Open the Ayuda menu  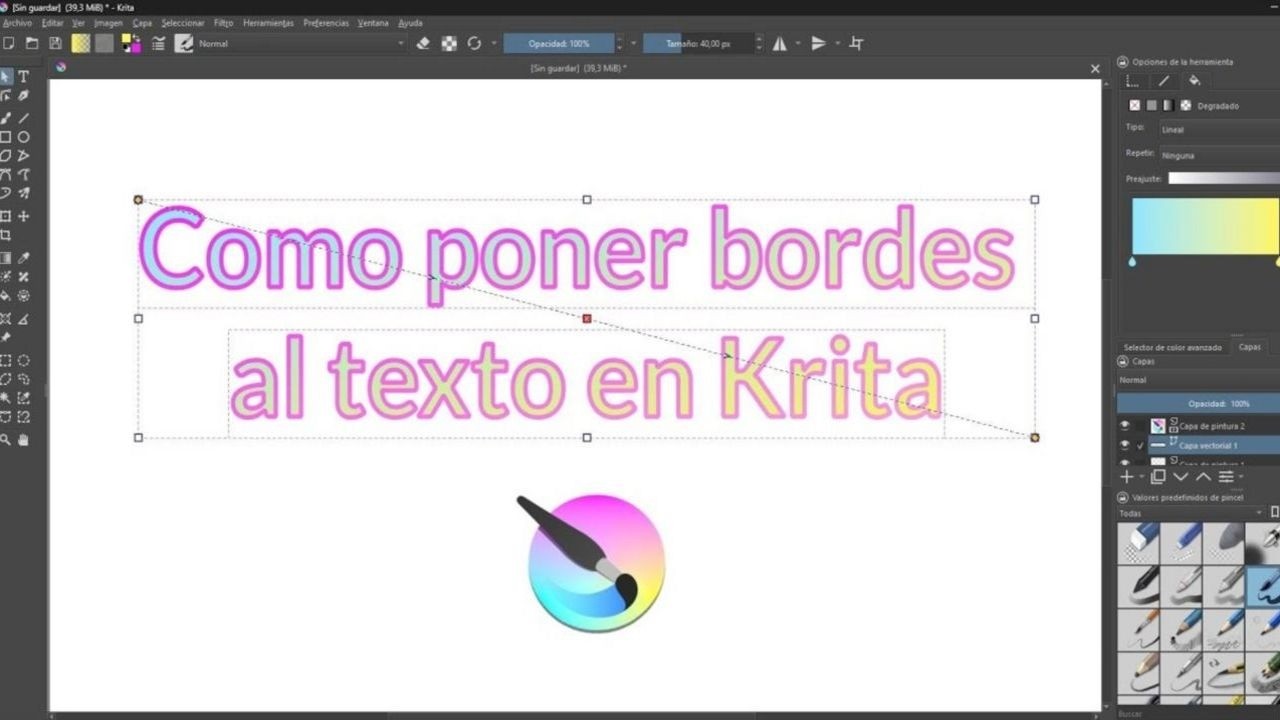click(410, 22)
